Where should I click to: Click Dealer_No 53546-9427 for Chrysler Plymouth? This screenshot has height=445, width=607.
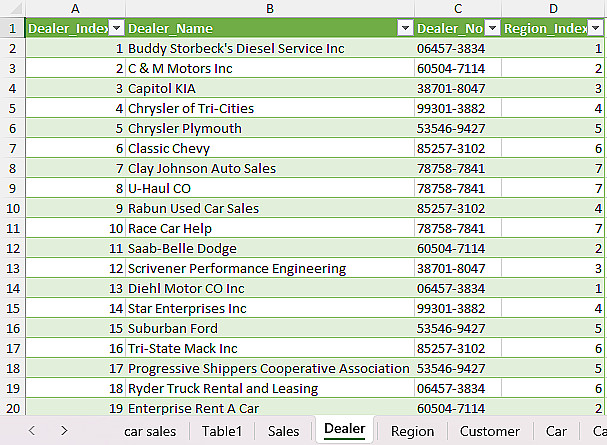(x=458, y=128)
